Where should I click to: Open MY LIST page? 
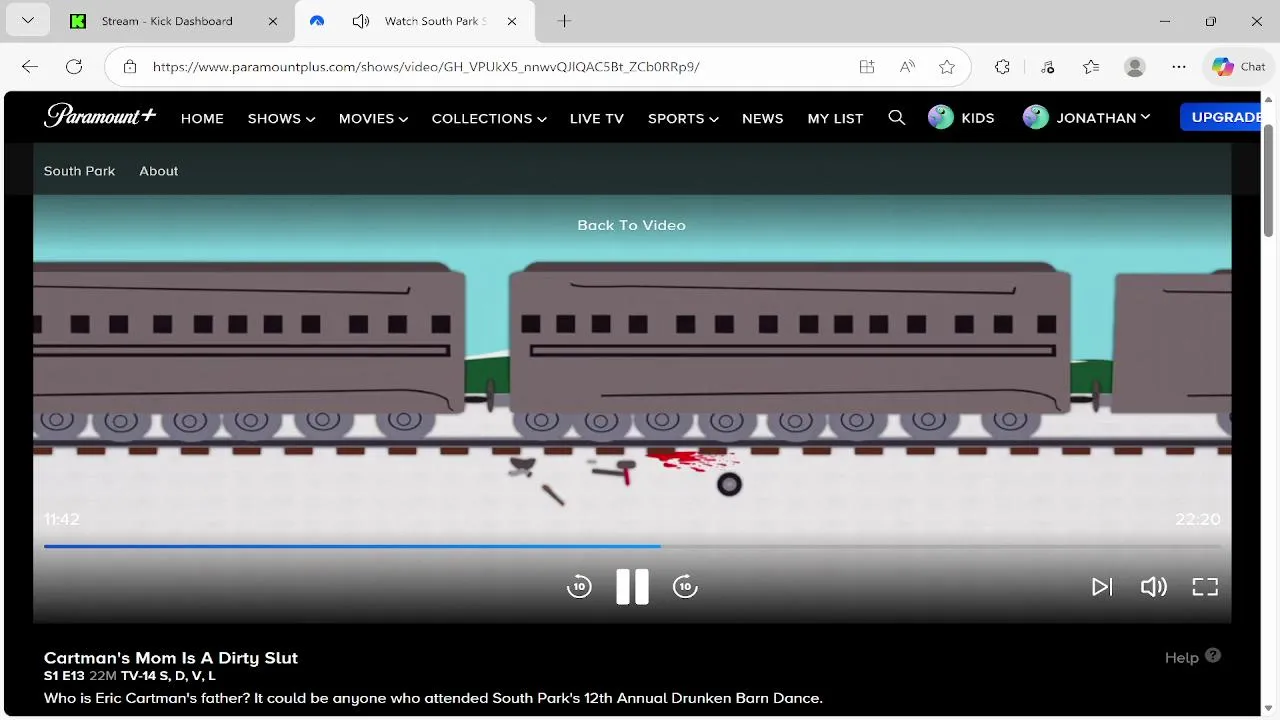(835, 118)
